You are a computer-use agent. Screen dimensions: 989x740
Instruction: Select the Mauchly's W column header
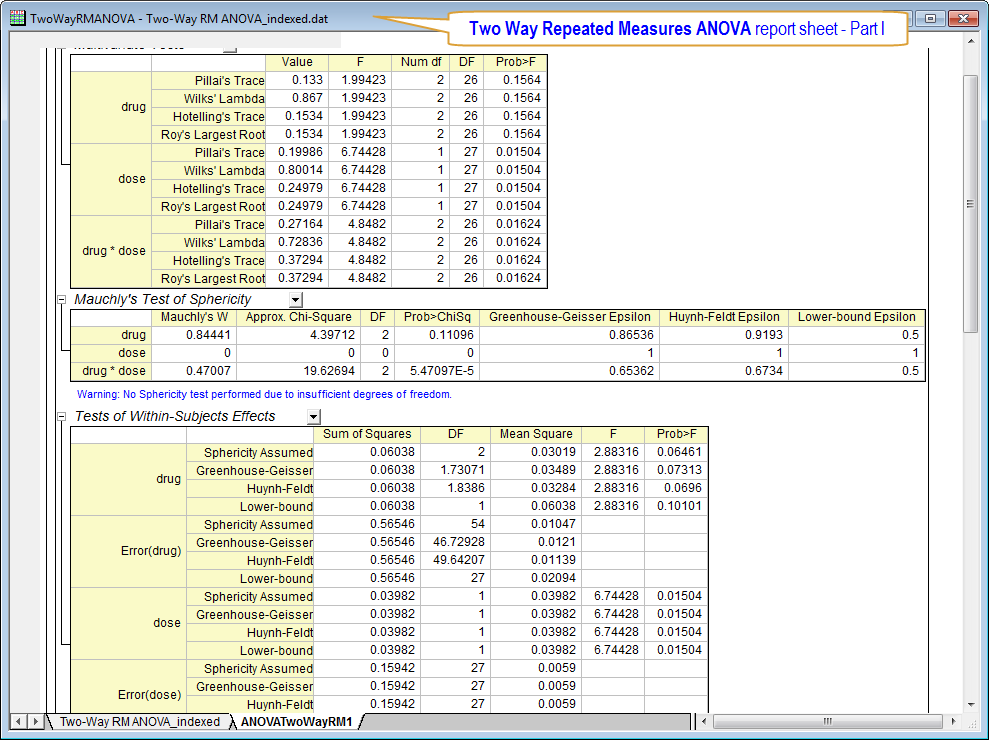point(194,317)
